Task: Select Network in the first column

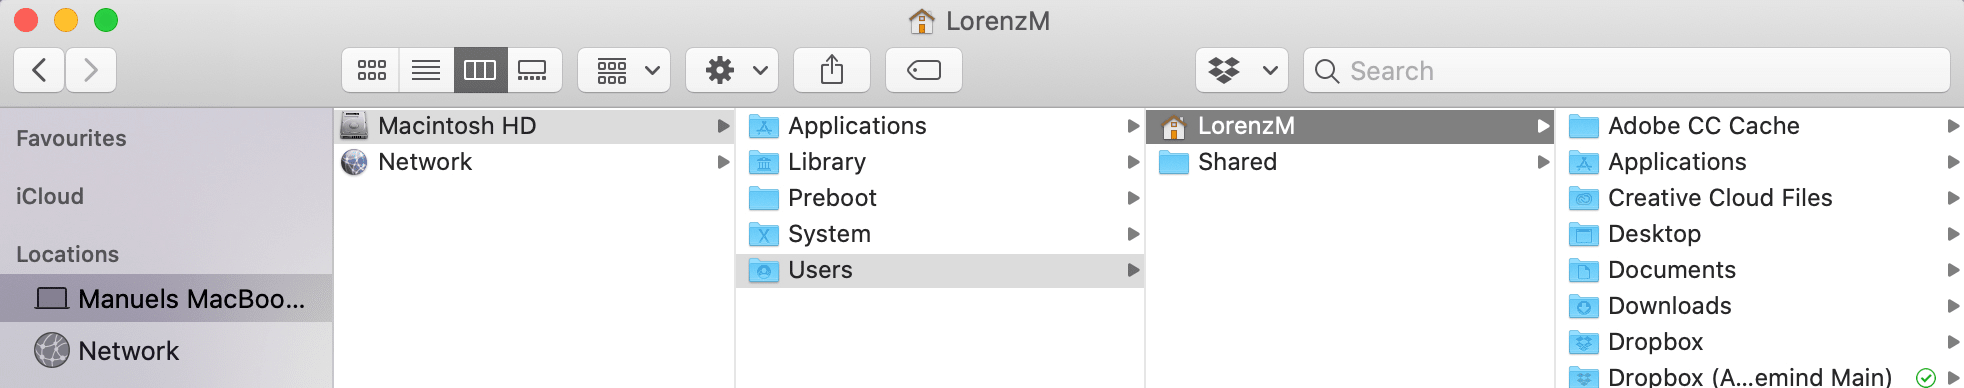Action: tap(534, 162)
